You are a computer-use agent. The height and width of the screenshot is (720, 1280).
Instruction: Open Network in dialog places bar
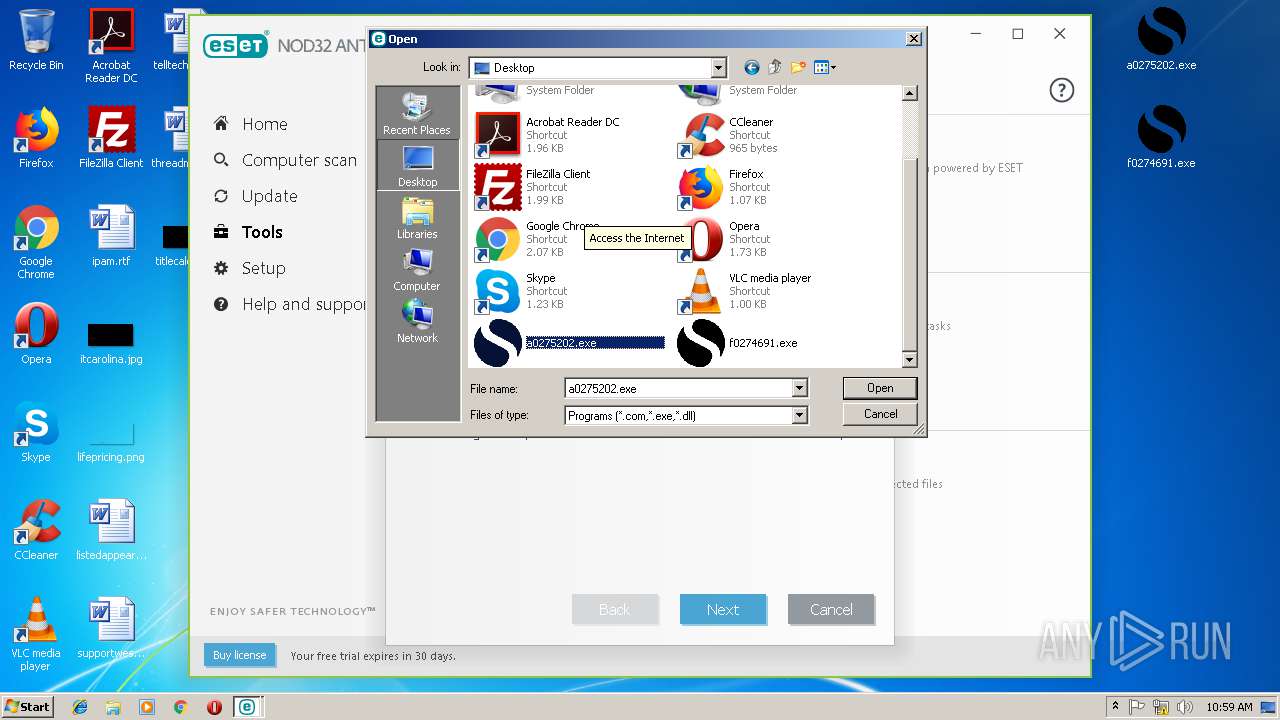(x=417, y=321)
